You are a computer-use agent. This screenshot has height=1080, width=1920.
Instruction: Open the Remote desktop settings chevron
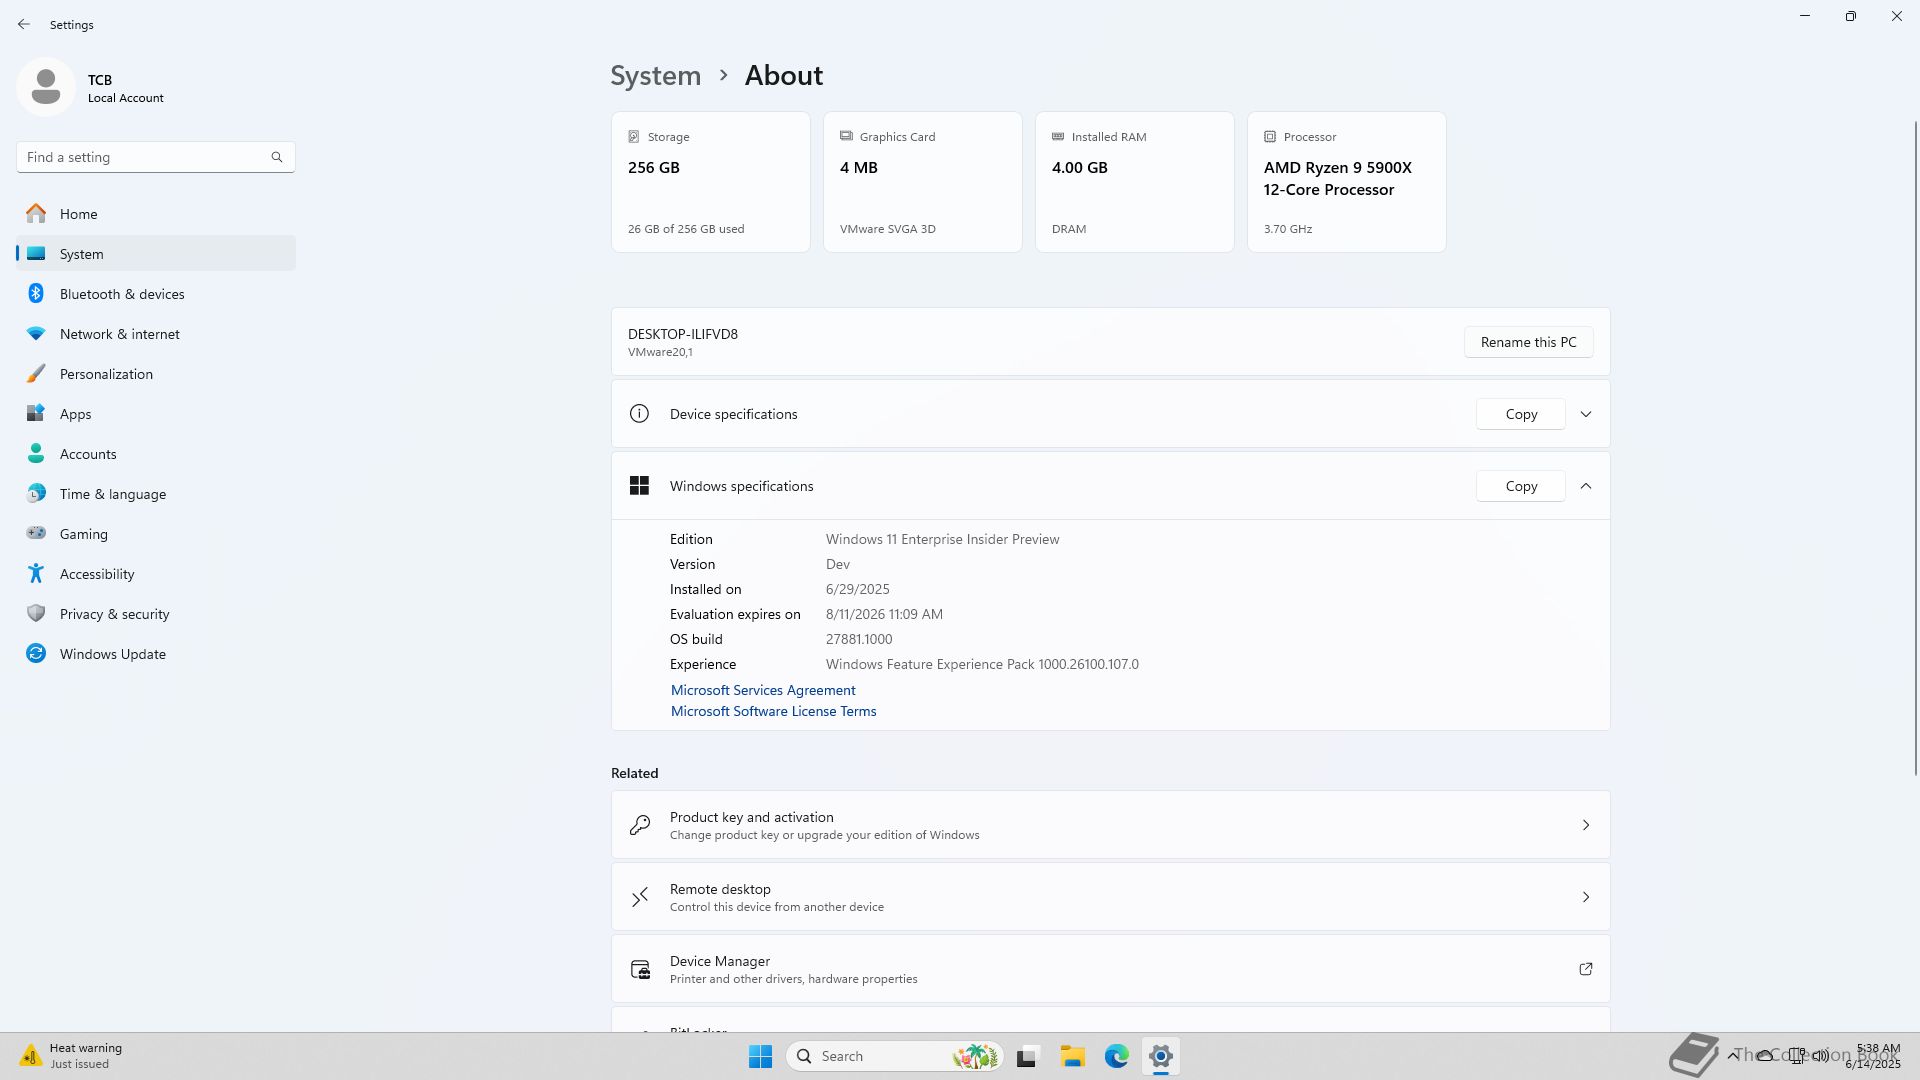(1585, 897)
